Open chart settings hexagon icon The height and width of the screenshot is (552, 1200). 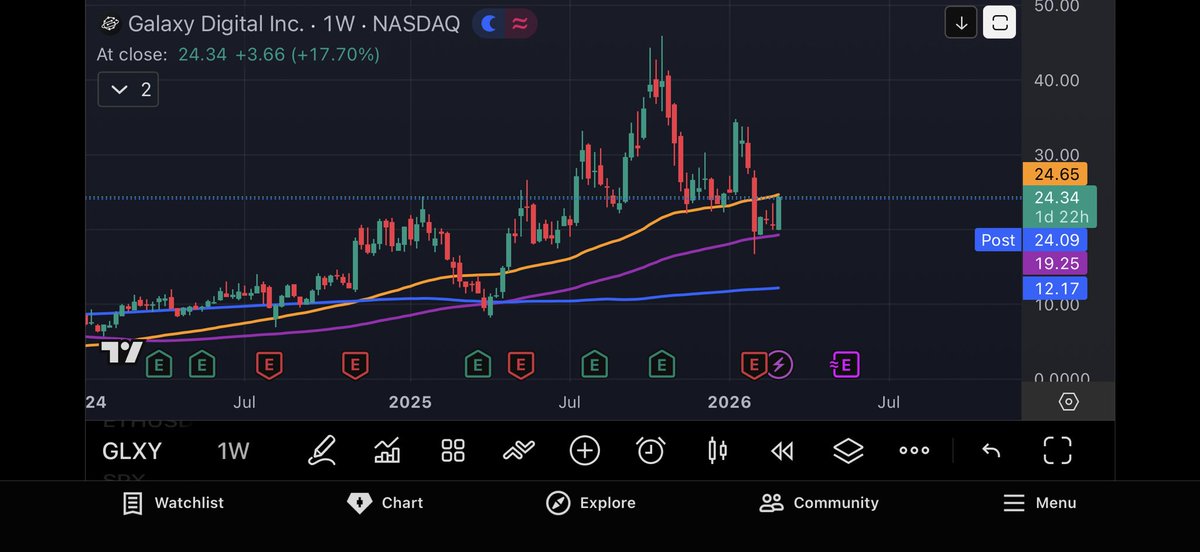pyautogui.click(x=1068, y=402)
